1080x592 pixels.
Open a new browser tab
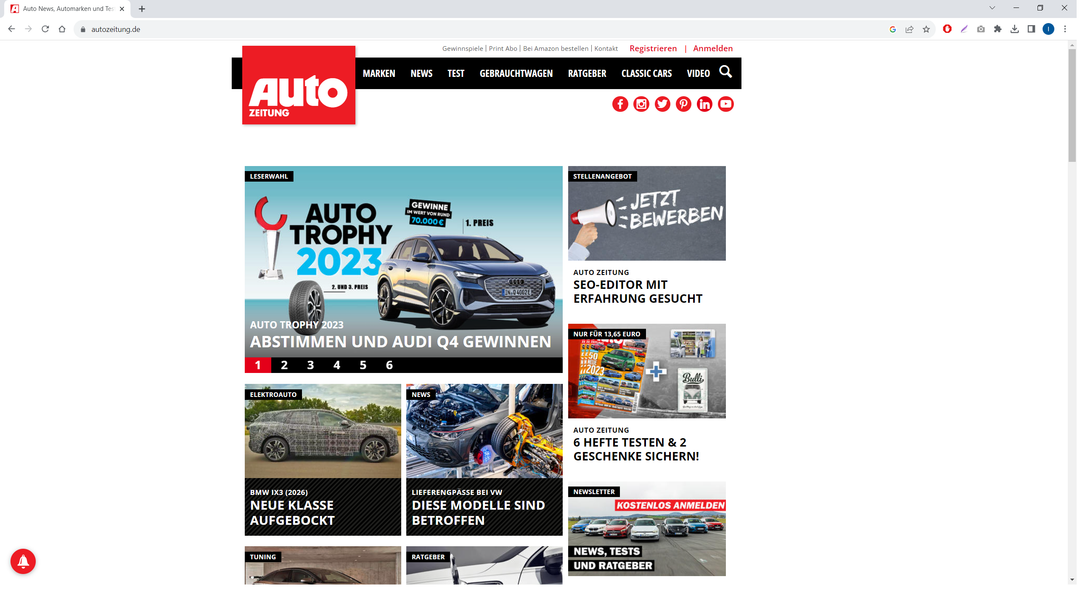coord(142,9)
